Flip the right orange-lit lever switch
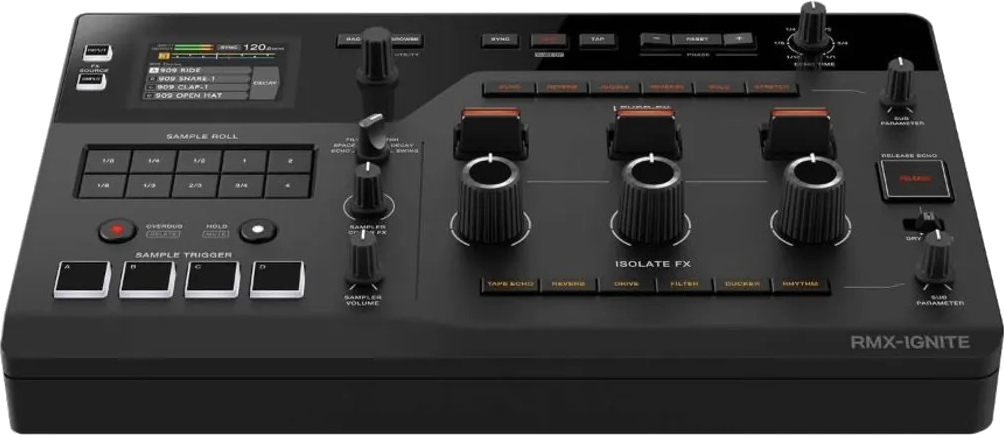Image resolution: width=1004 pixels, height=435 pixels. tap(798, 131)
